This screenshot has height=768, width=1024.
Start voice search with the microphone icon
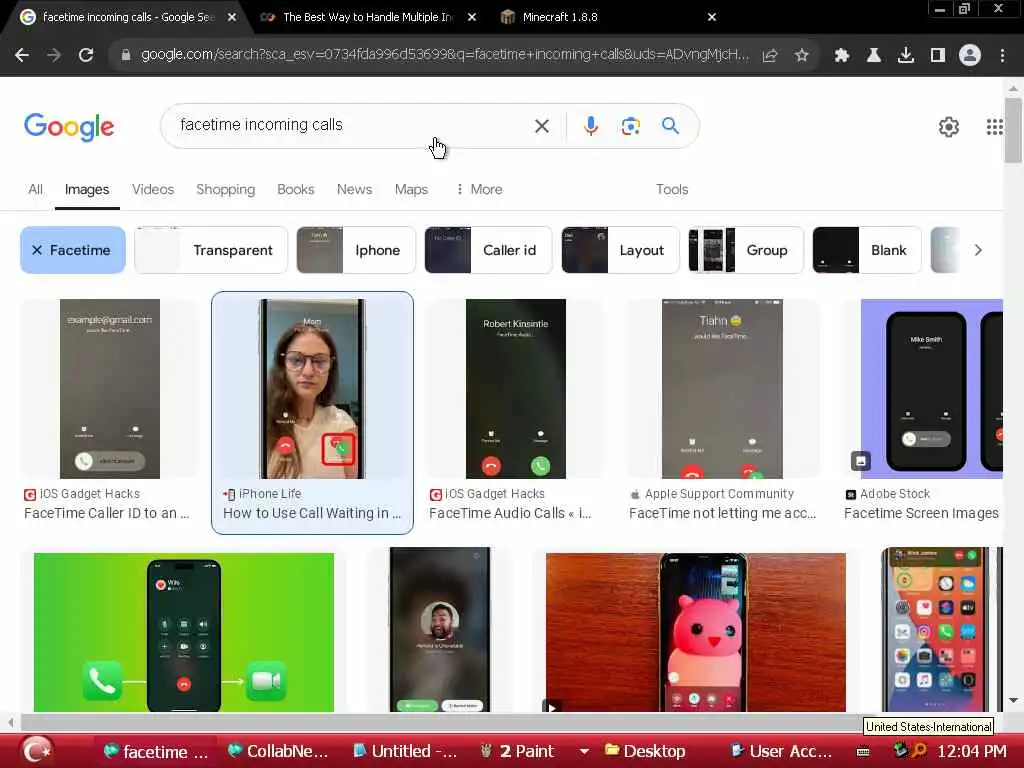tap(590, 125)
